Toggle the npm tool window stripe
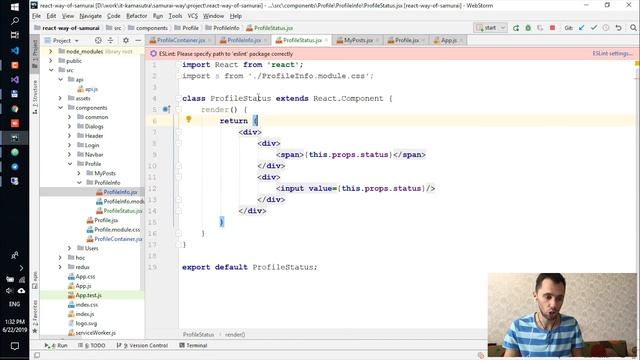Viewport: 640px width, 360px height. [35, 280]
